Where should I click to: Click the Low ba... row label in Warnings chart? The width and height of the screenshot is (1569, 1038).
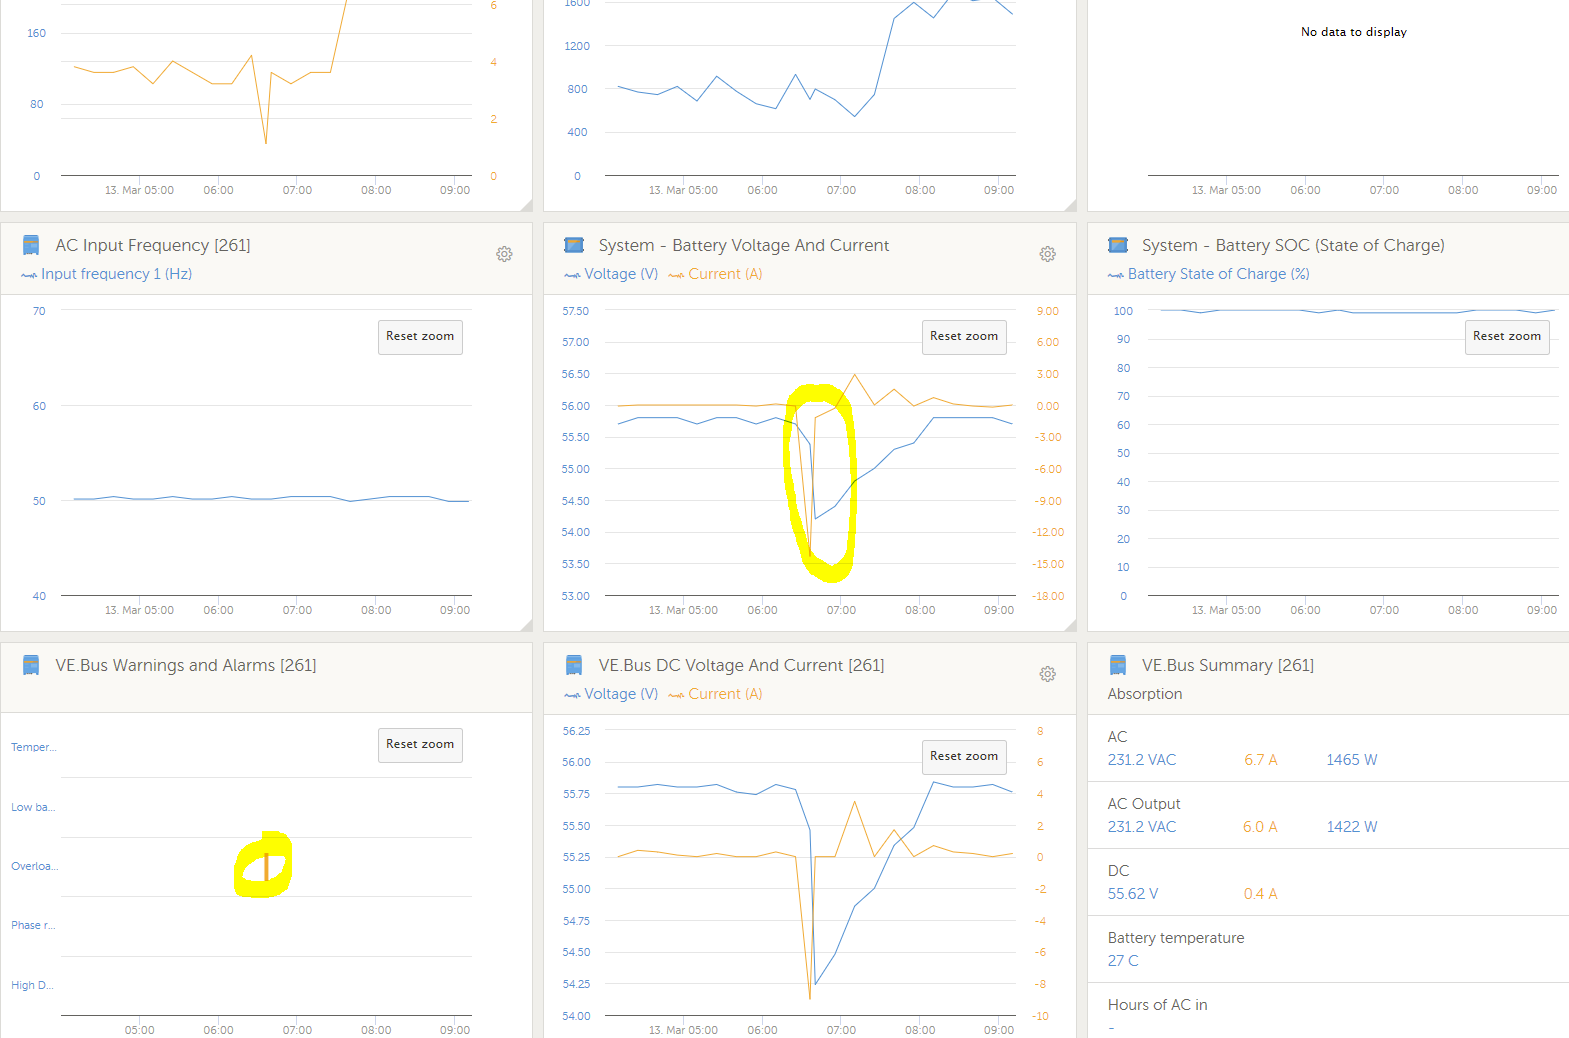tap(33, 807)
